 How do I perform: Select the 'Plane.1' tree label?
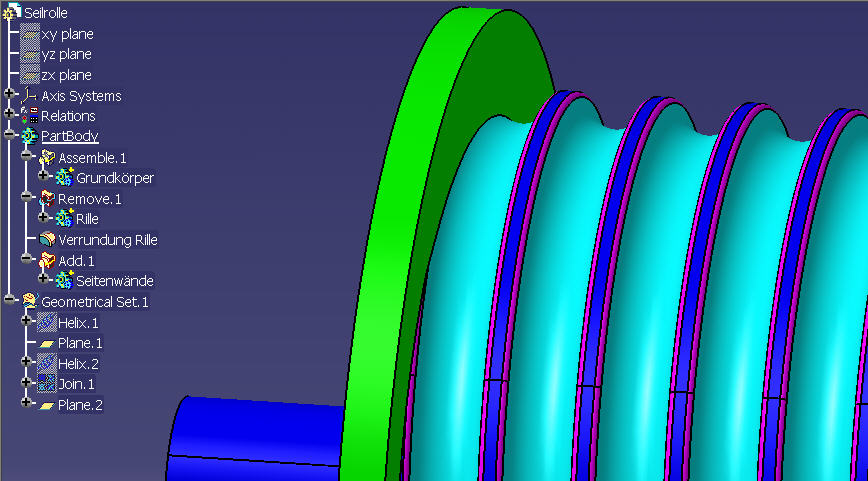[80, 343]
